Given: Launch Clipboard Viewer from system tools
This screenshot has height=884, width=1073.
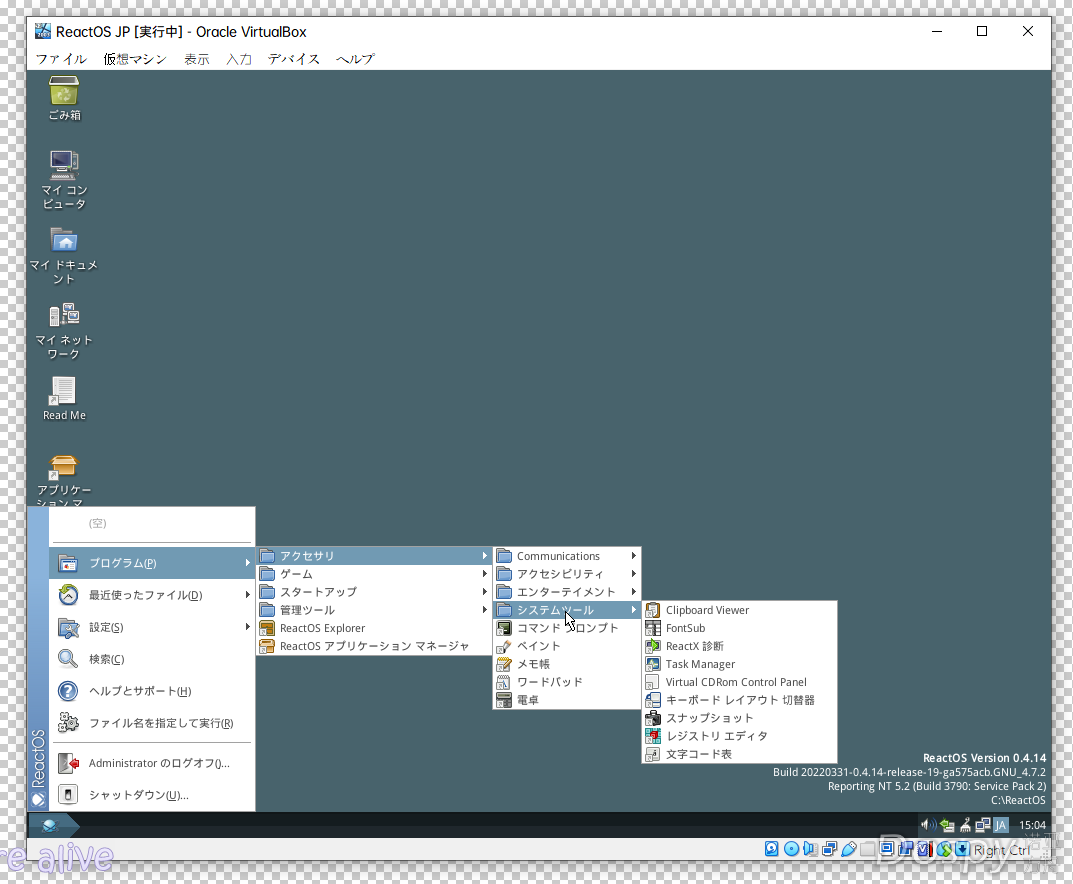Looking at the screenshot, I should [739, 610].
